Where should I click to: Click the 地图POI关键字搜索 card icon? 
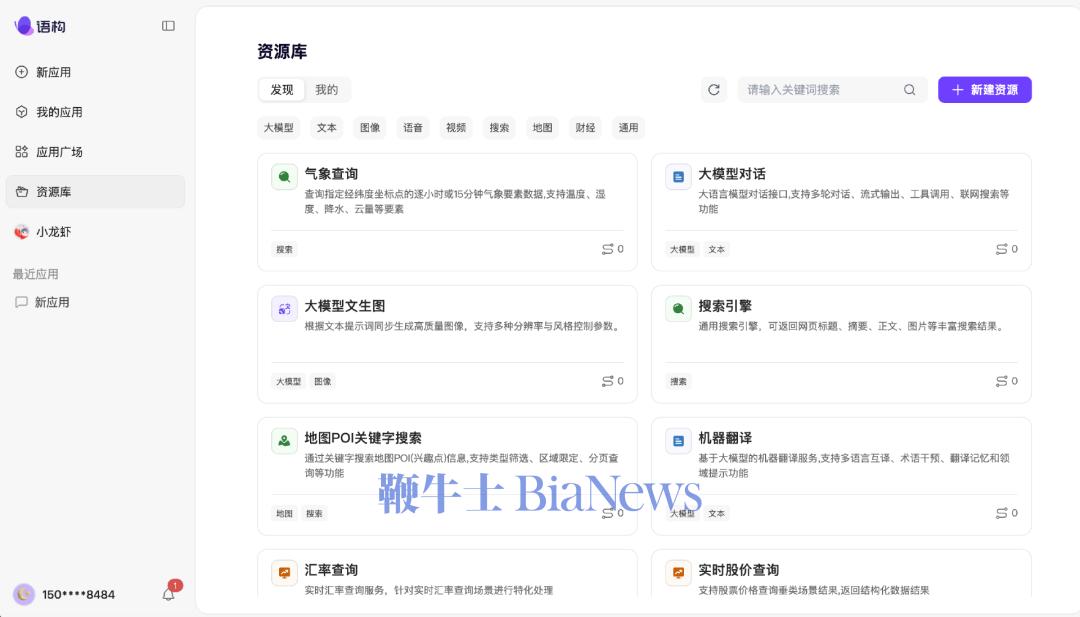point(284,441)
